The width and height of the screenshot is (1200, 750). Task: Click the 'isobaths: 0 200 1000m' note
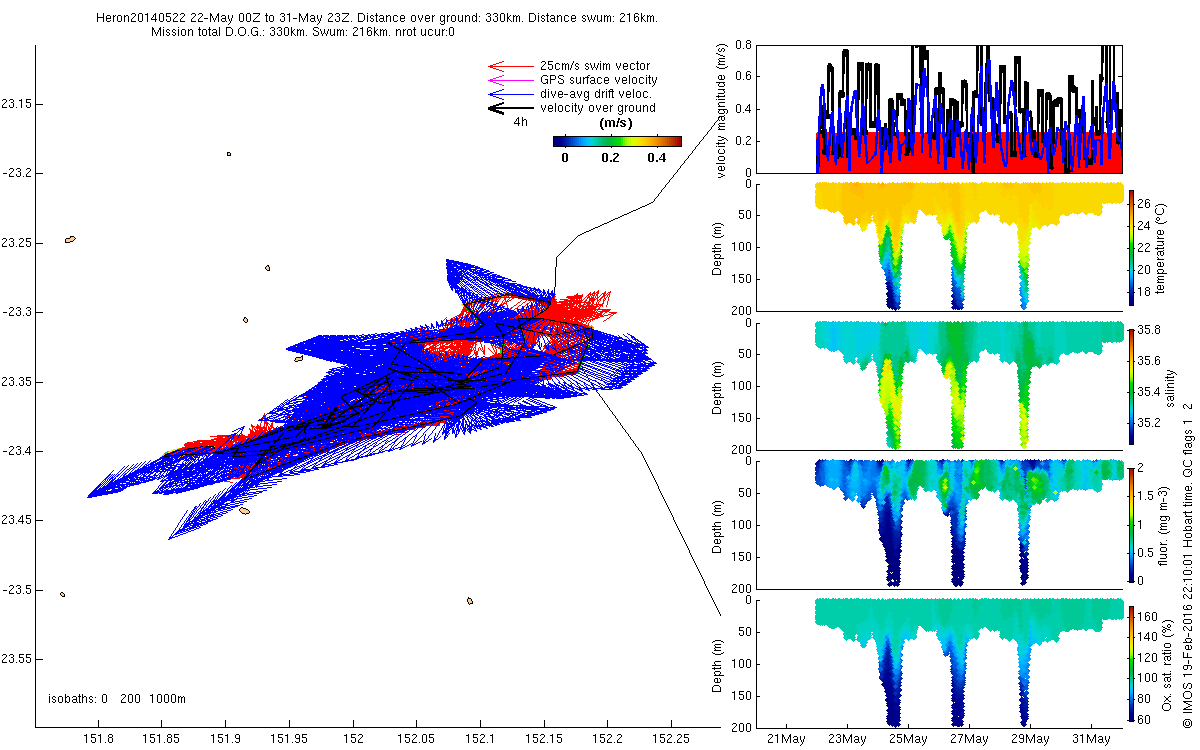click(117, 698)
